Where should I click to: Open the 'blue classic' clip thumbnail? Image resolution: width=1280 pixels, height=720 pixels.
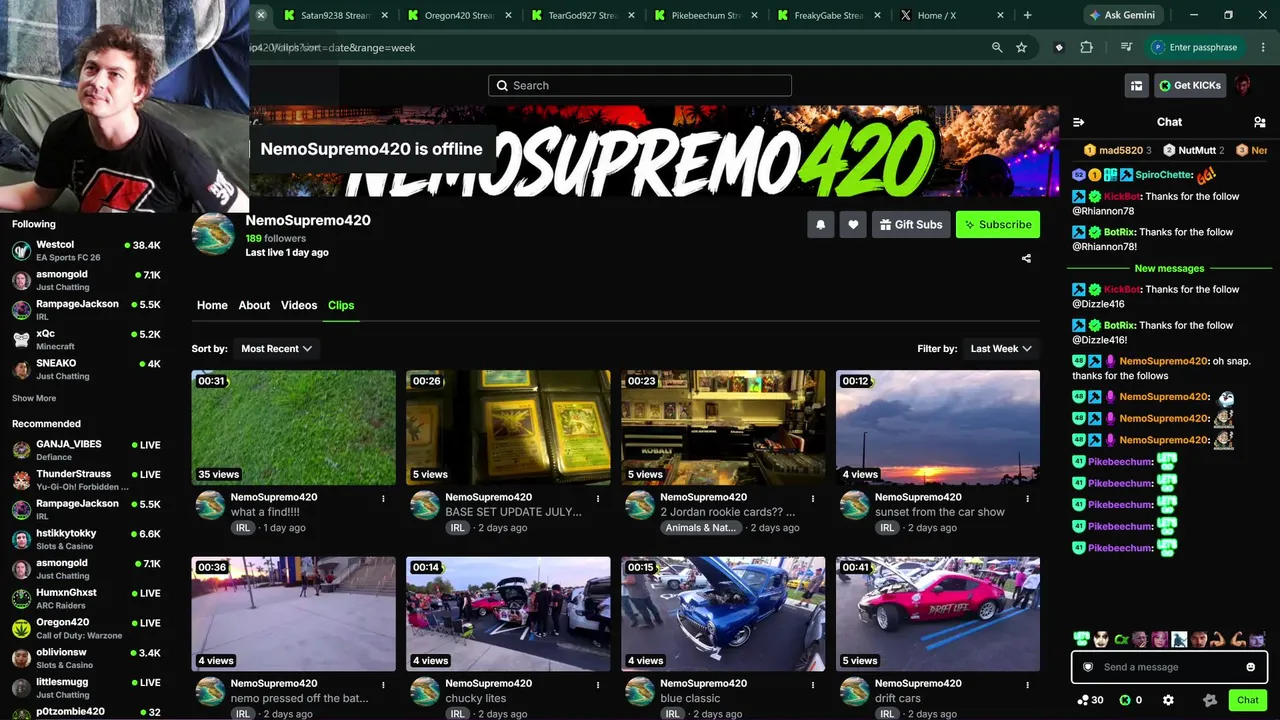(x=723, y=614)
